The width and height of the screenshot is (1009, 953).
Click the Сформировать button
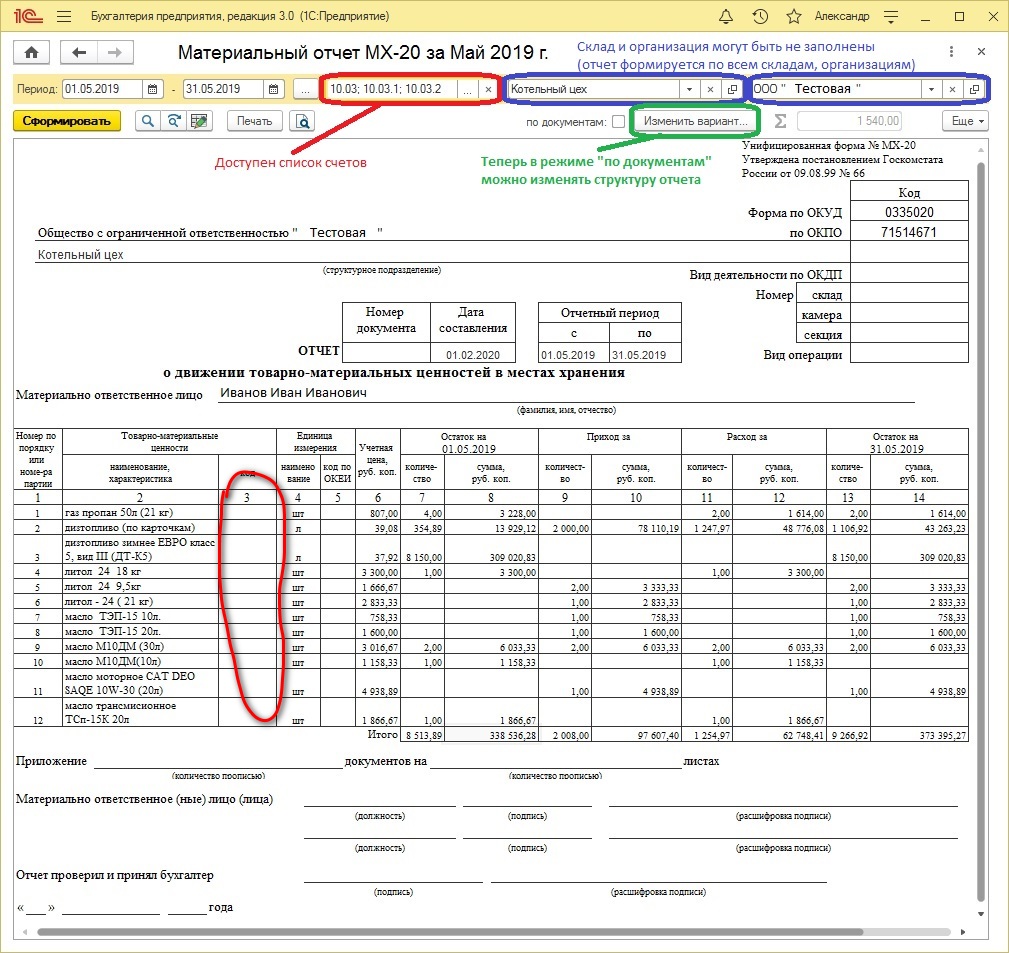pyautogui.click(x=67, y=121)
